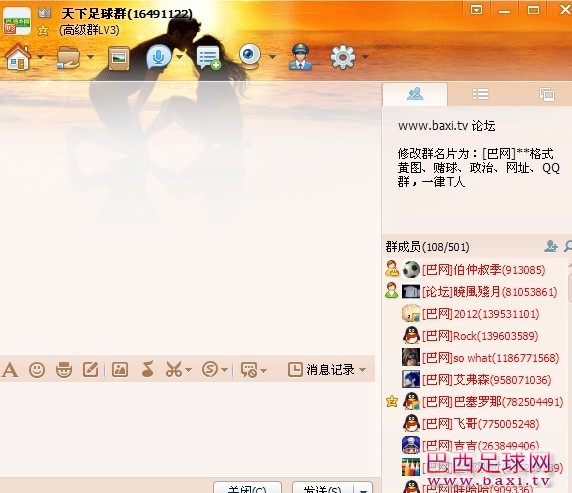Click the 关闭(C) close button
The image size is (572, 493).
click(x=247, y=489)
